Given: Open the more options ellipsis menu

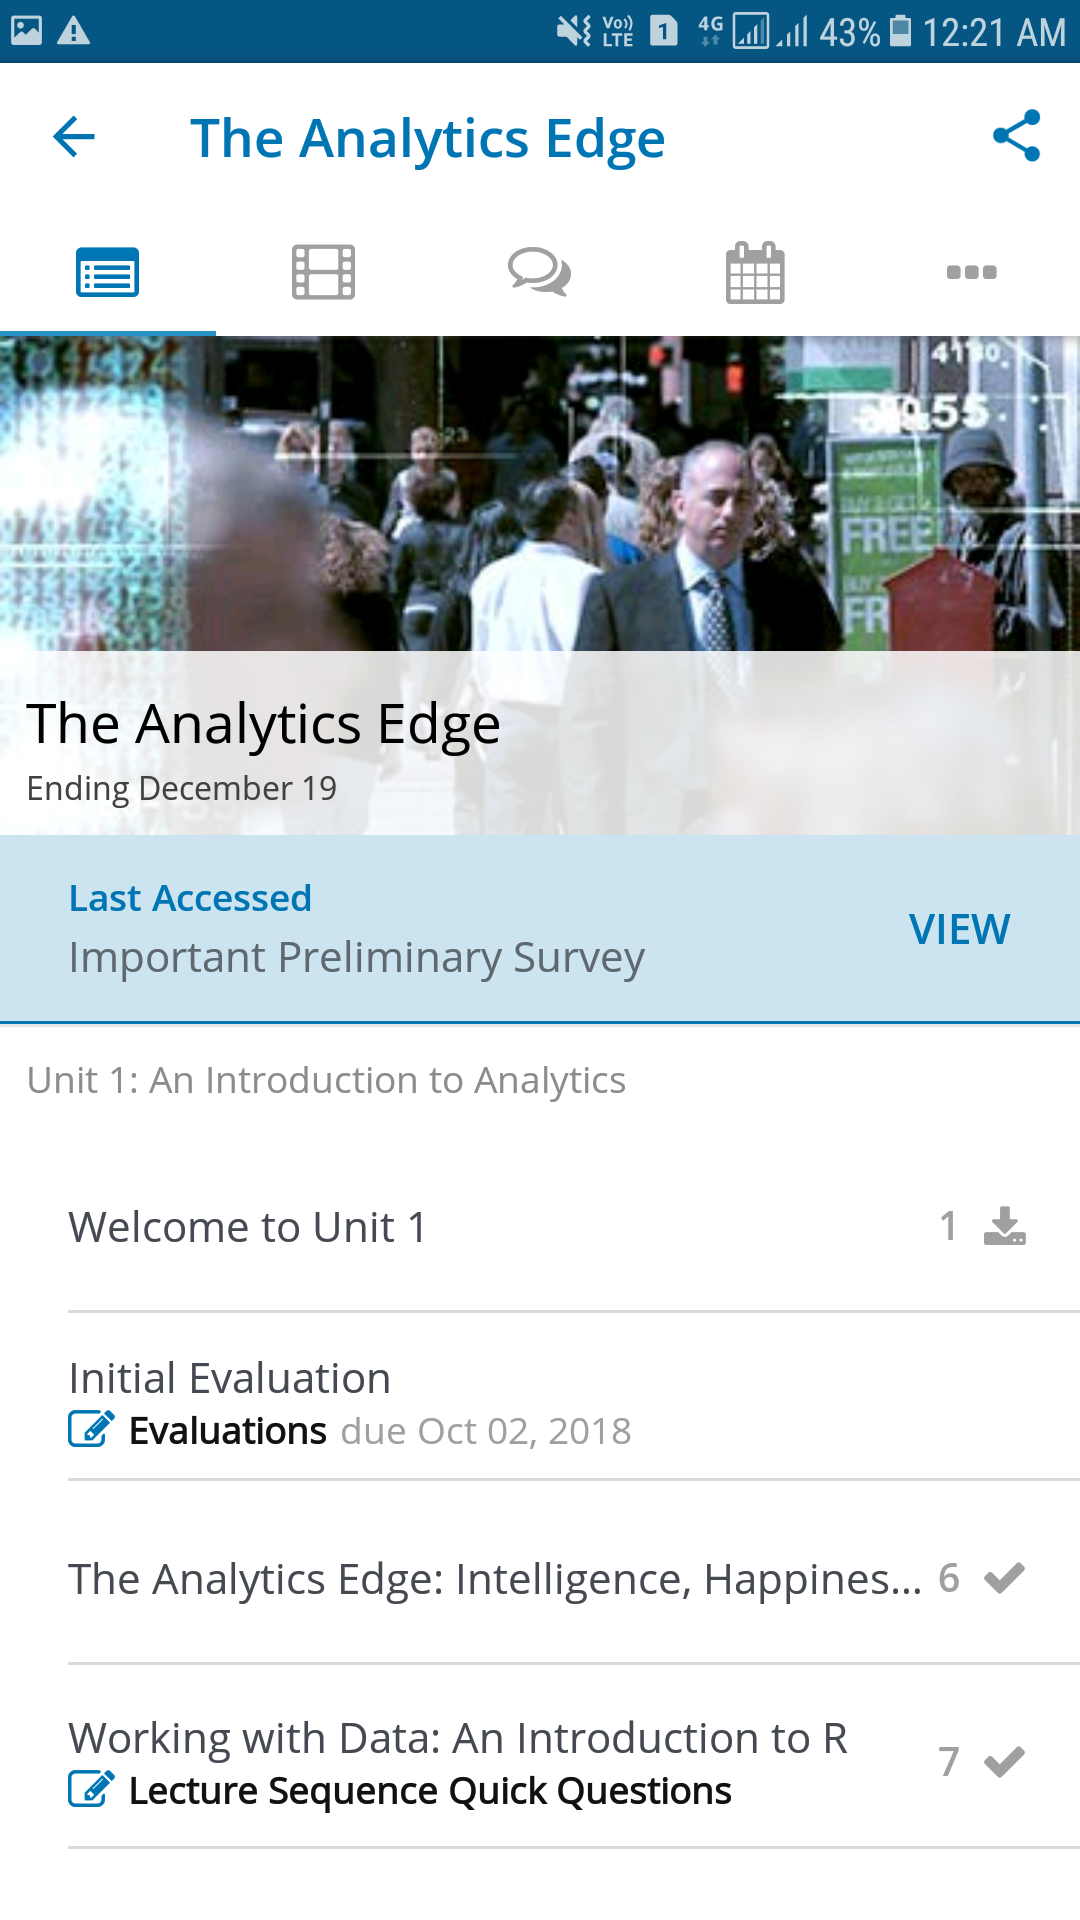Looking at the screenshot, I should coord(971,271).
